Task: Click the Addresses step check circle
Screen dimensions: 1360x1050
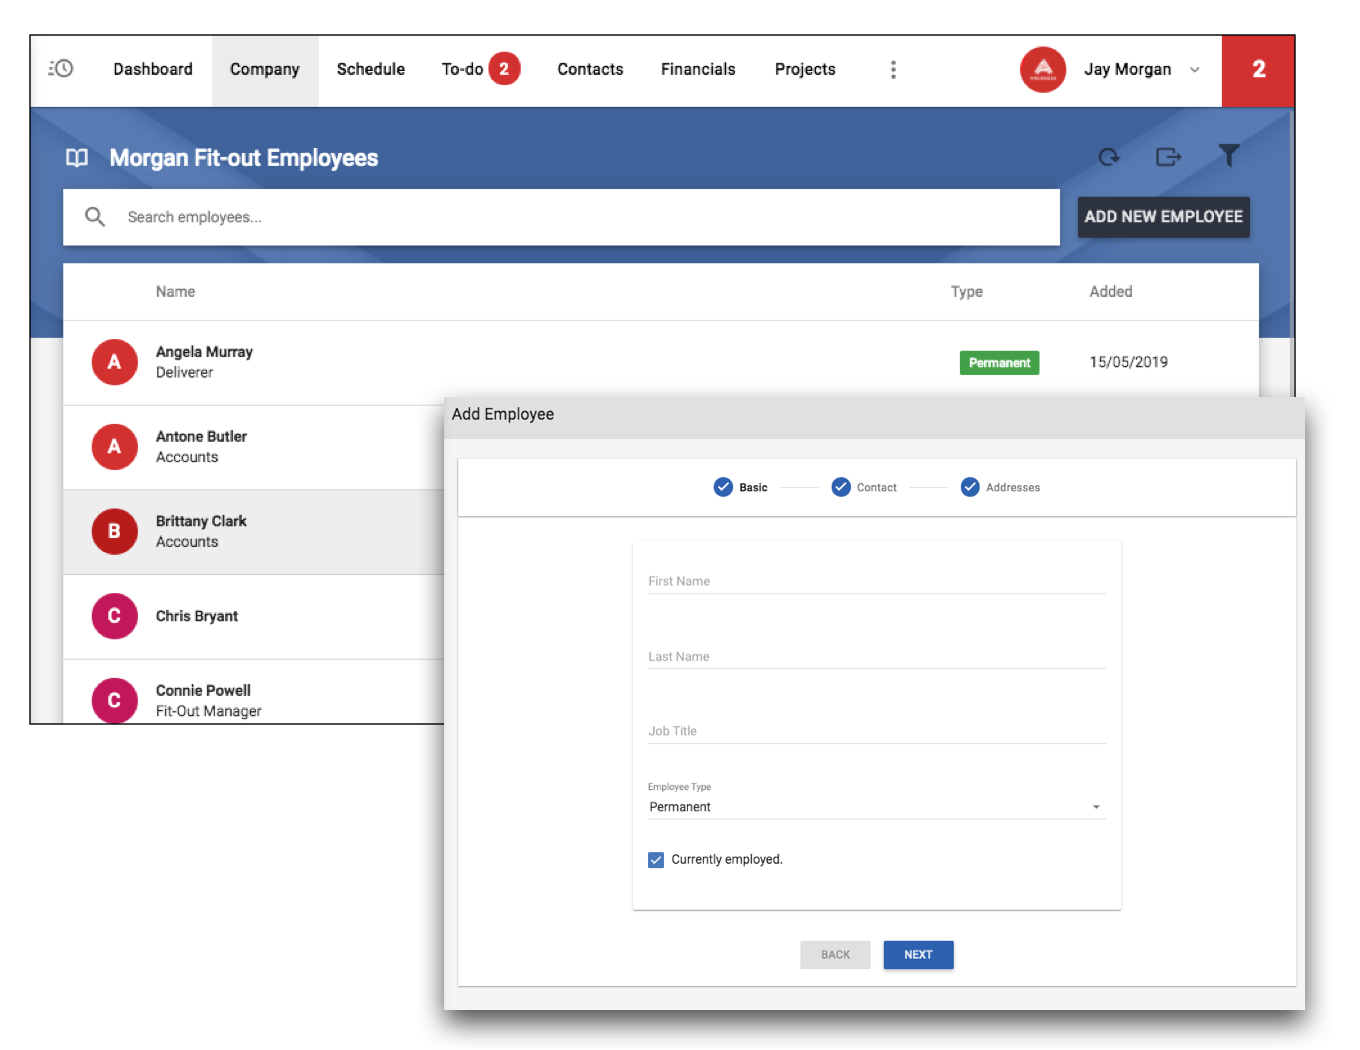Action: (x=970, y=487)
